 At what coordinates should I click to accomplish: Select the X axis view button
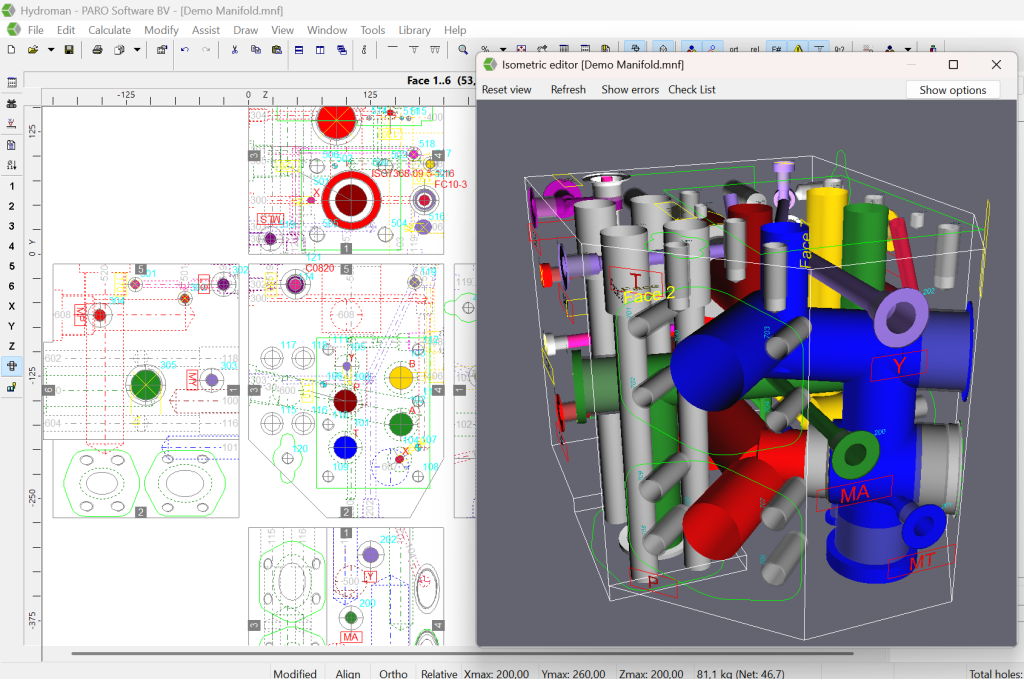(11, 306)
